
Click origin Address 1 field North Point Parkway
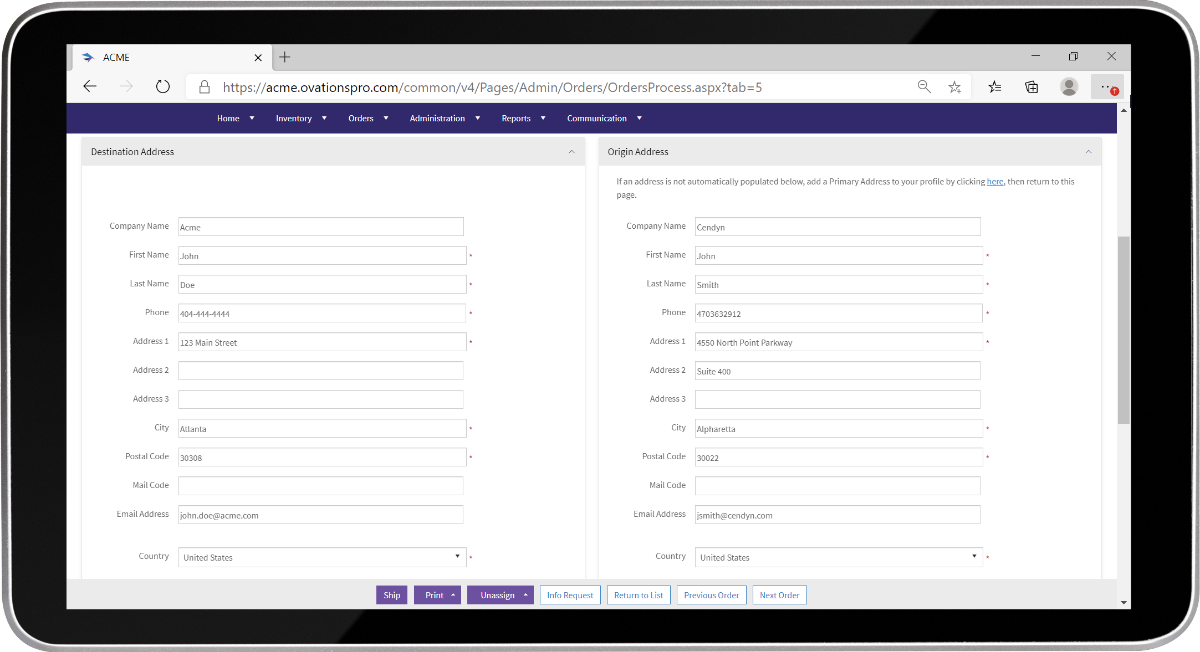coord(839,342)
